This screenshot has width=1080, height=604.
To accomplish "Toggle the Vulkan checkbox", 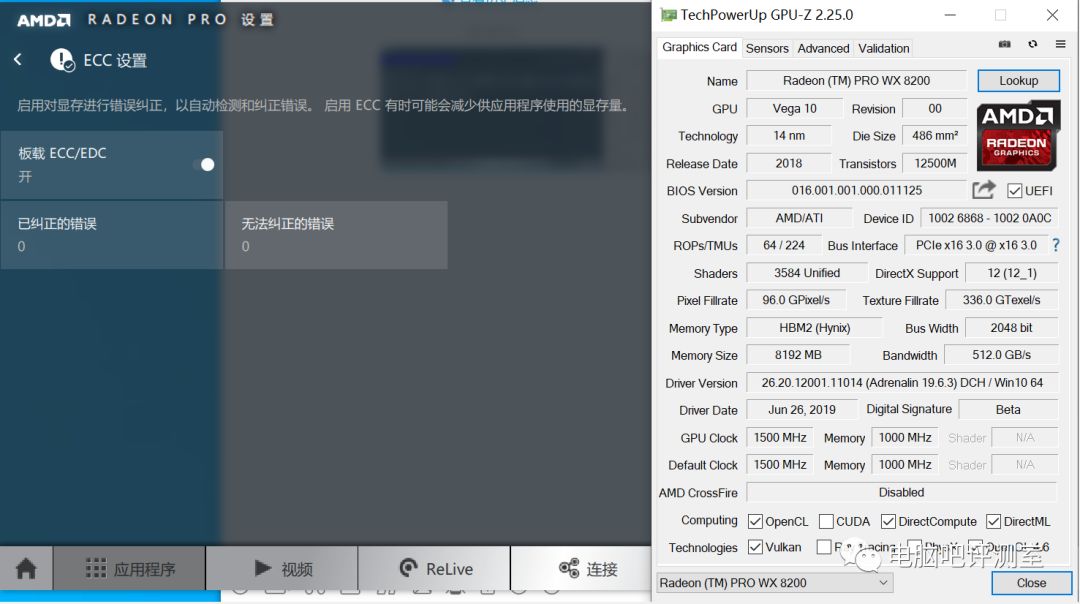I will pos(755,547).
